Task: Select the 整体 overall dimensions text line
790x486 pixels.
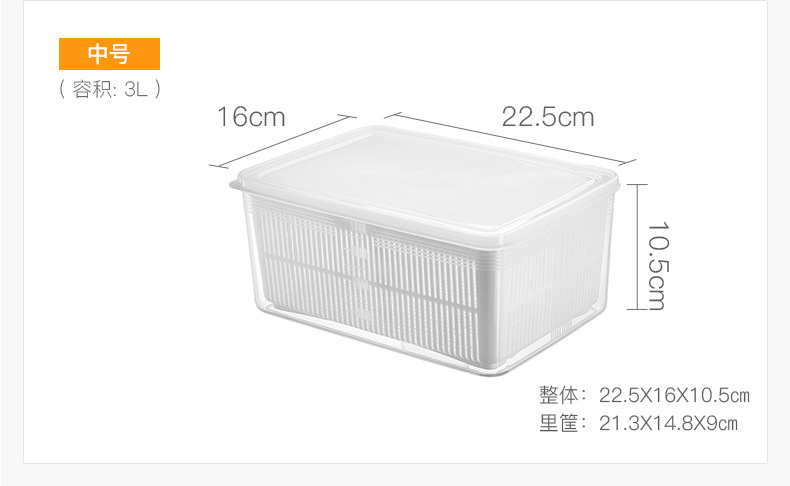Action: (x=644, y=395)
